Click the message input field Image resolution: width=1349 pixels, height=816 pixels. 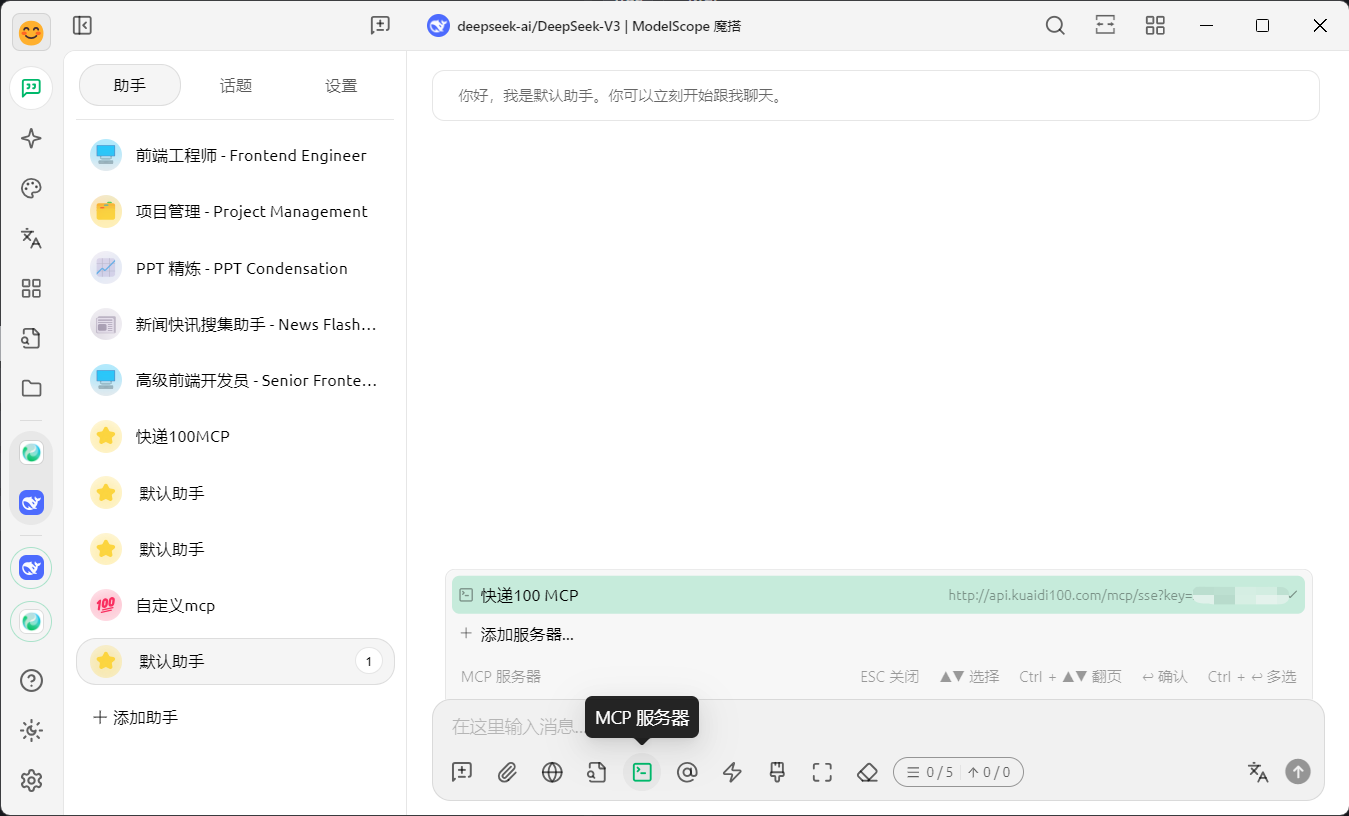(878, 727)
